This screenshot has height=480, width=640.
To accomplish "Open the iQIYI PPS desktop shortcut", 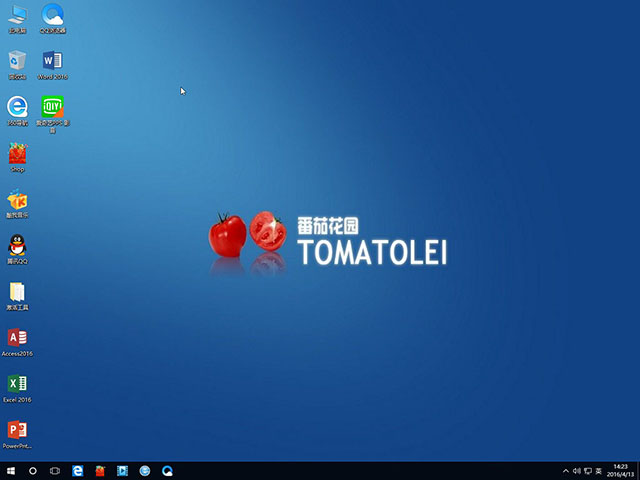I will pos(53,114).
